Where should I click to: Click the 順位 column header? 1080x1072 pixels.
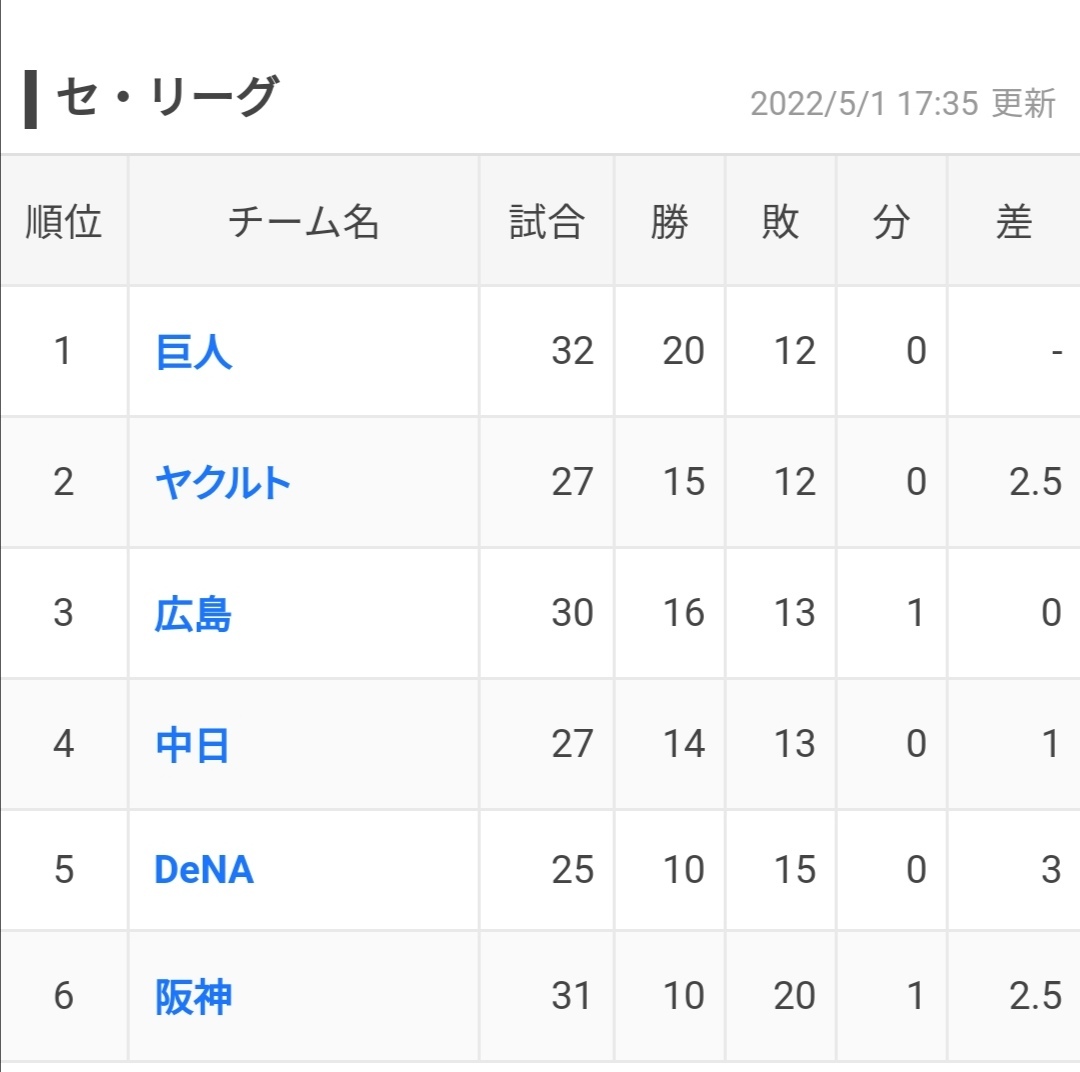(64, 221)
